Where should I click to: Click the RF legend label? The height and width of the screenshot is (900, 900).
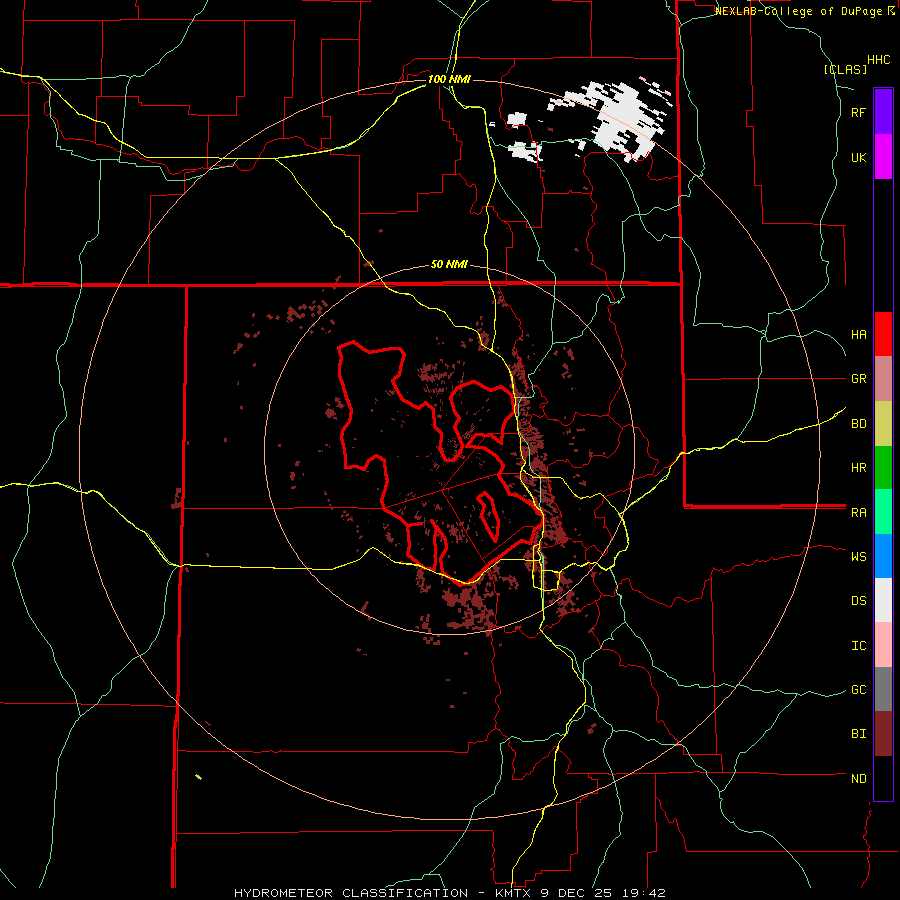coord(858,112)
